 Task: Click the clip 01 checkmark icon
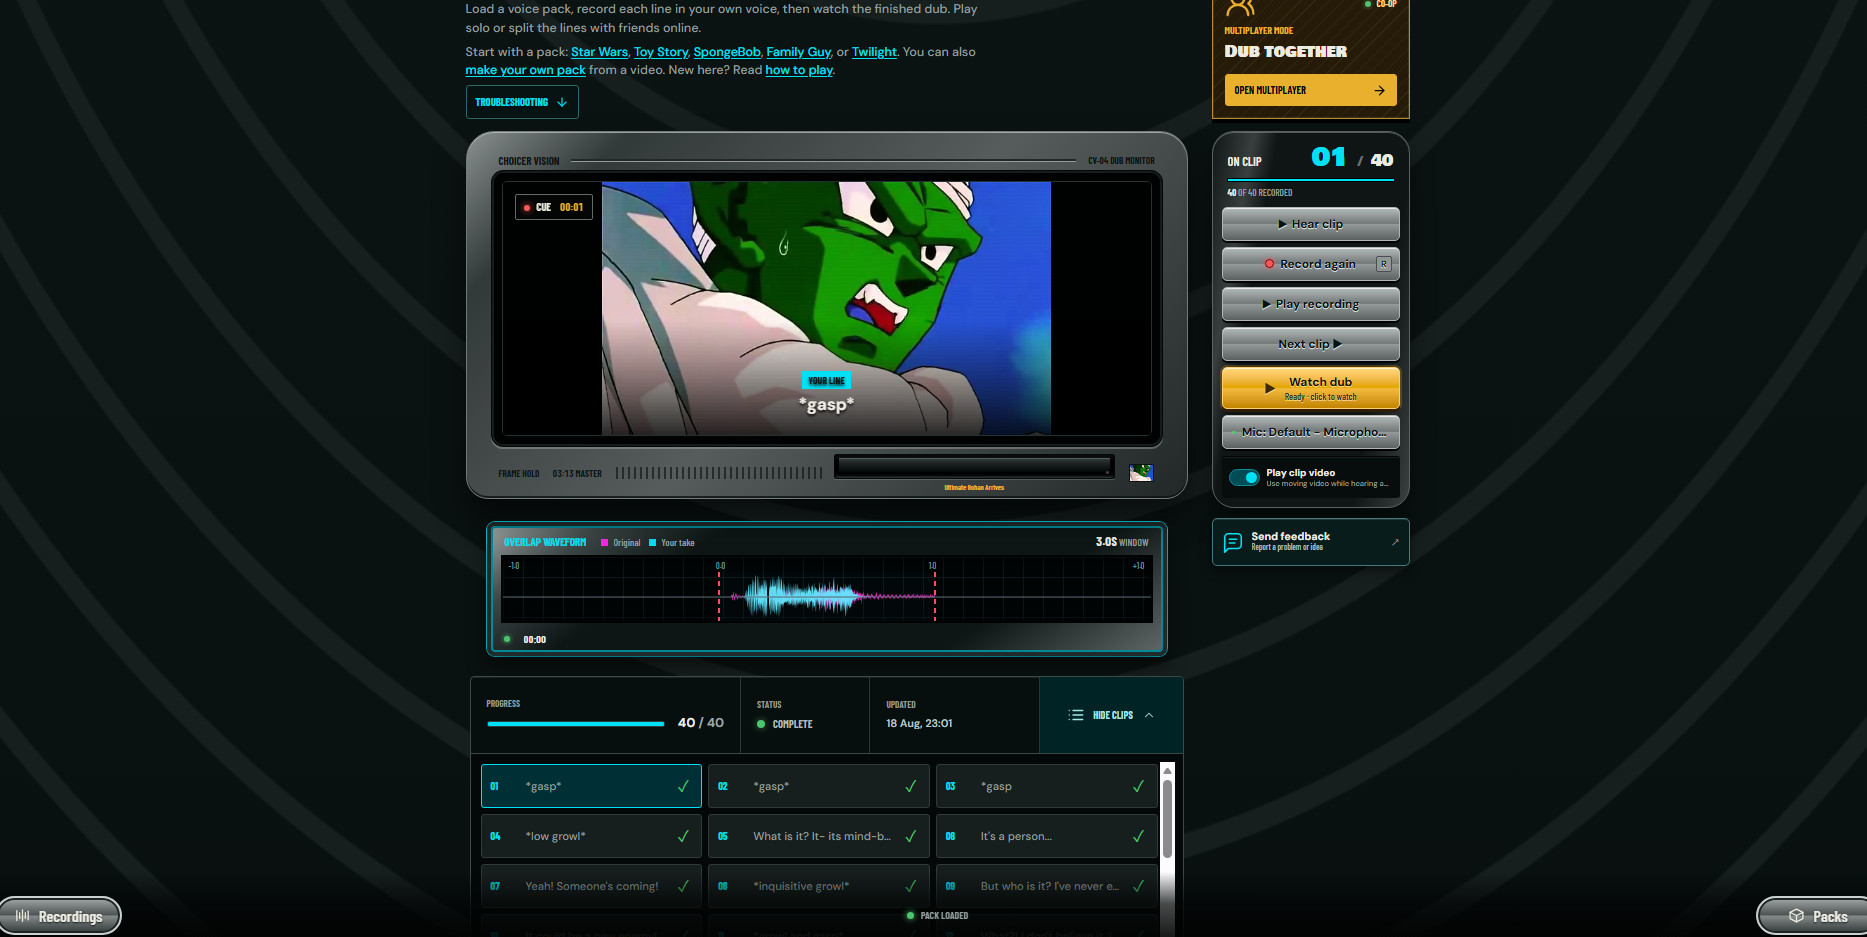[x=683, y=786]
